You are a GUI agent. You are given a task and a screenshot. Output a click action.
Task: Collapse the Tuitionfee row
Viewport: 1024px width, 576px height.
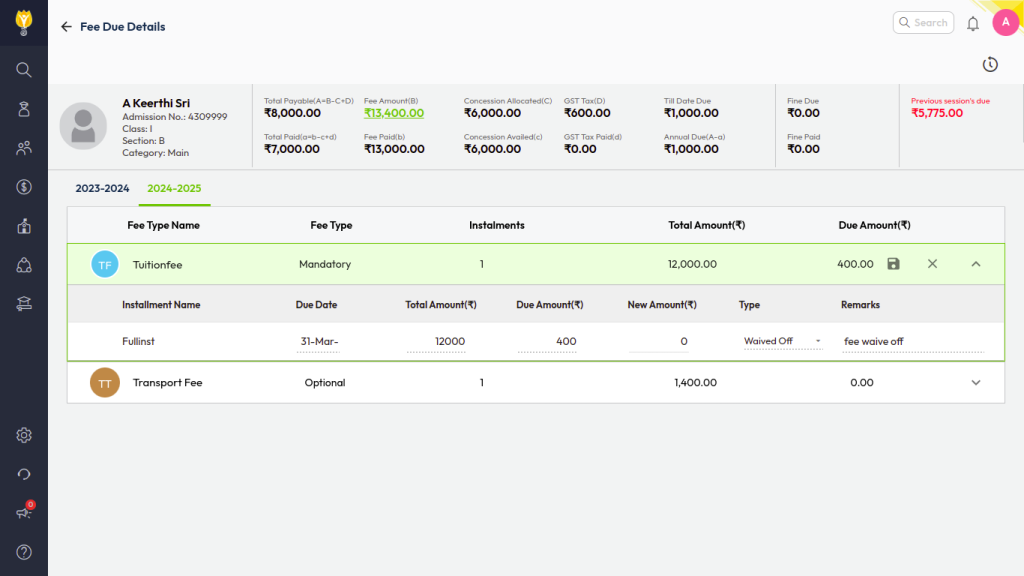[976, 264]
